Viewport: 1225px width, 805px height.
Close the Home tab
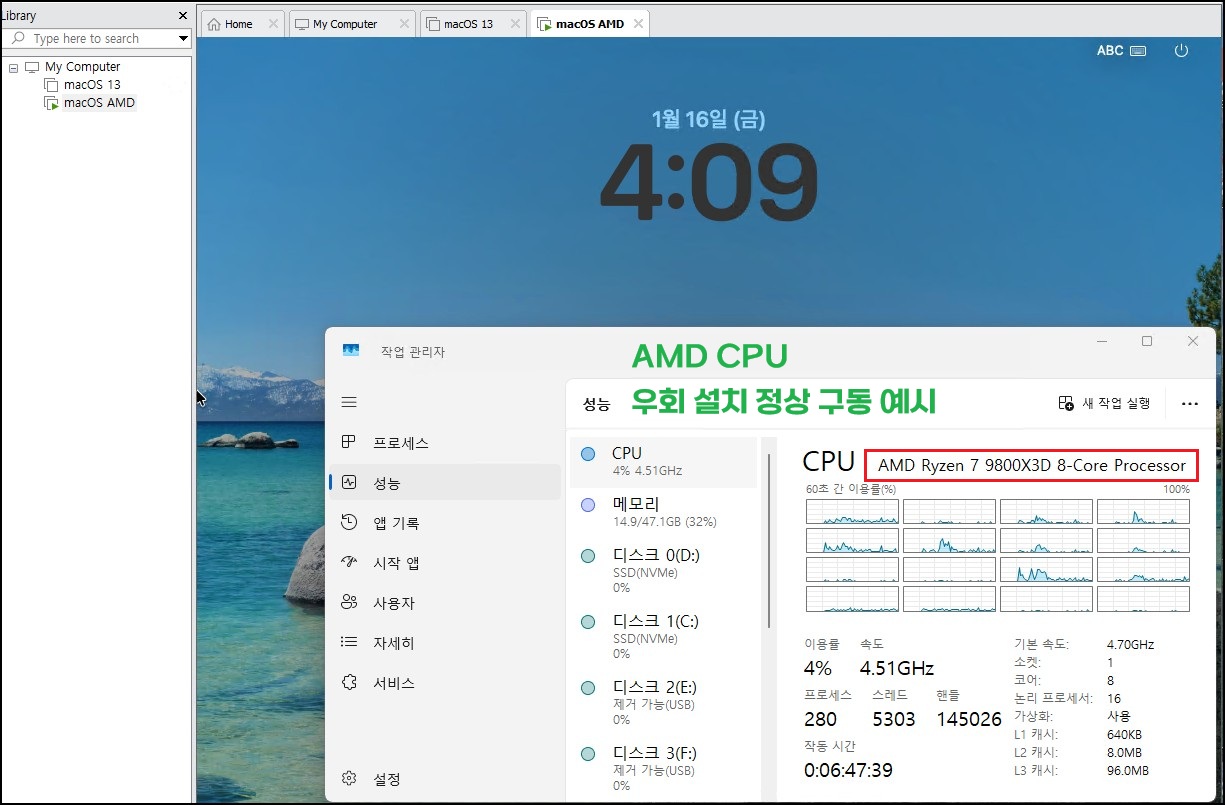click(273, 24)
